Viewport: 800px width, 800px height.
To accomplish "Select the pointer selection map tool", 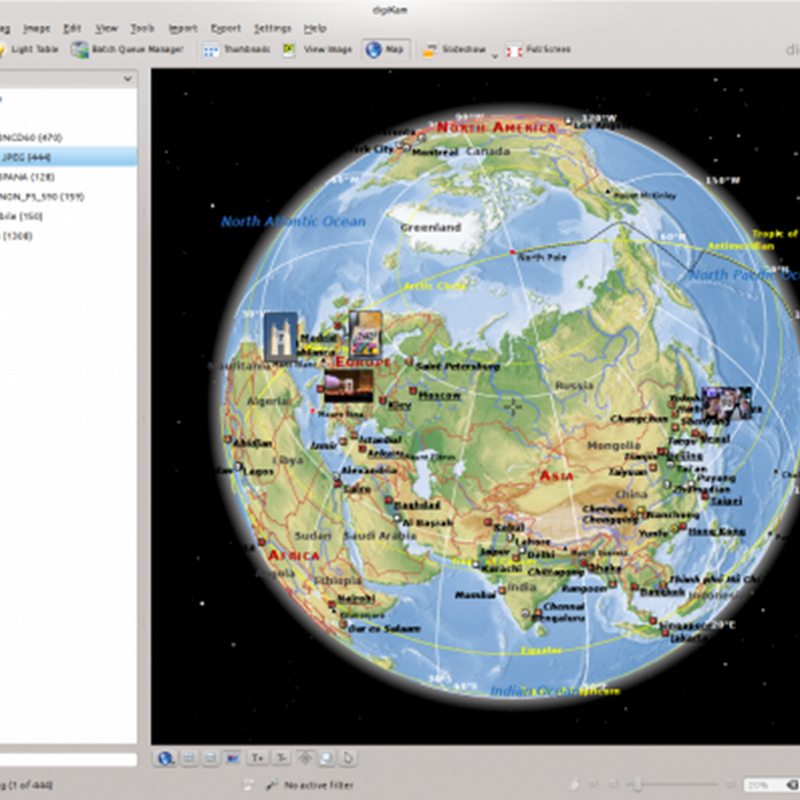I will coord(348,758).
